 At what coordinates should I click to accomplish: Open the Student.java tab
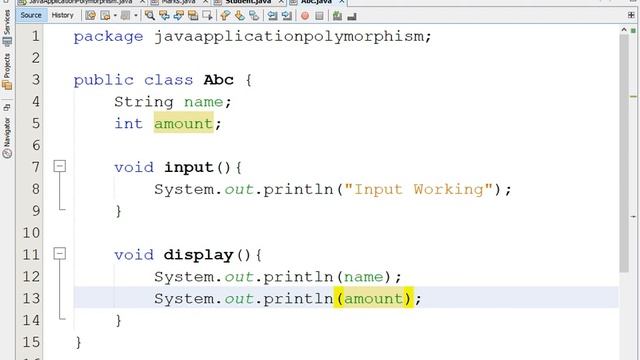(248, 2)
